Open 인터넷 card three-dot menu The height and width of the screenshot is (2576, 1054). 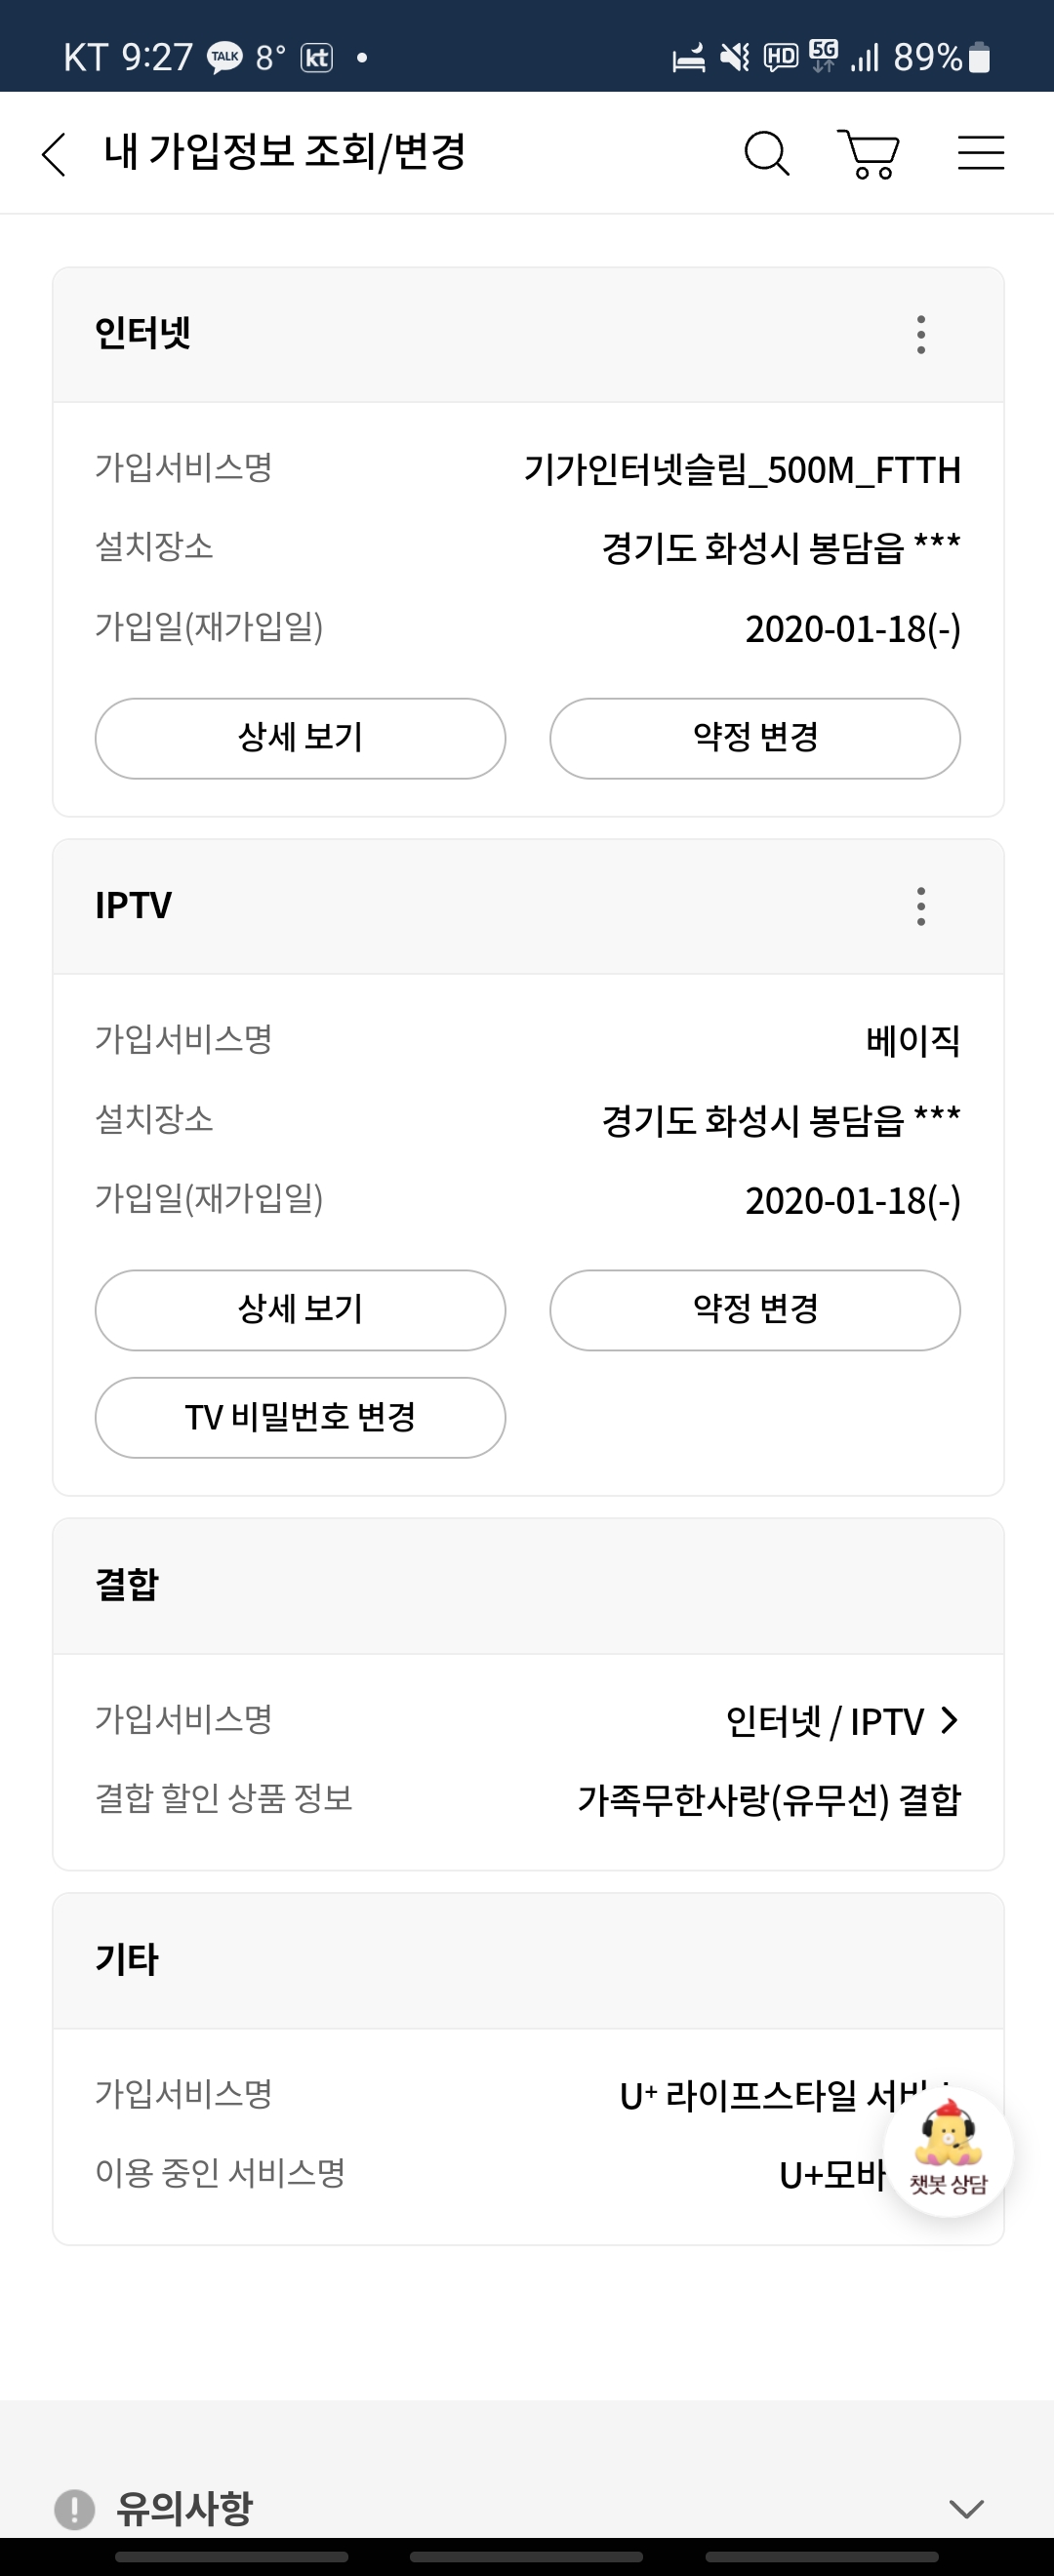pyautogui.click(x=921, y=334)
